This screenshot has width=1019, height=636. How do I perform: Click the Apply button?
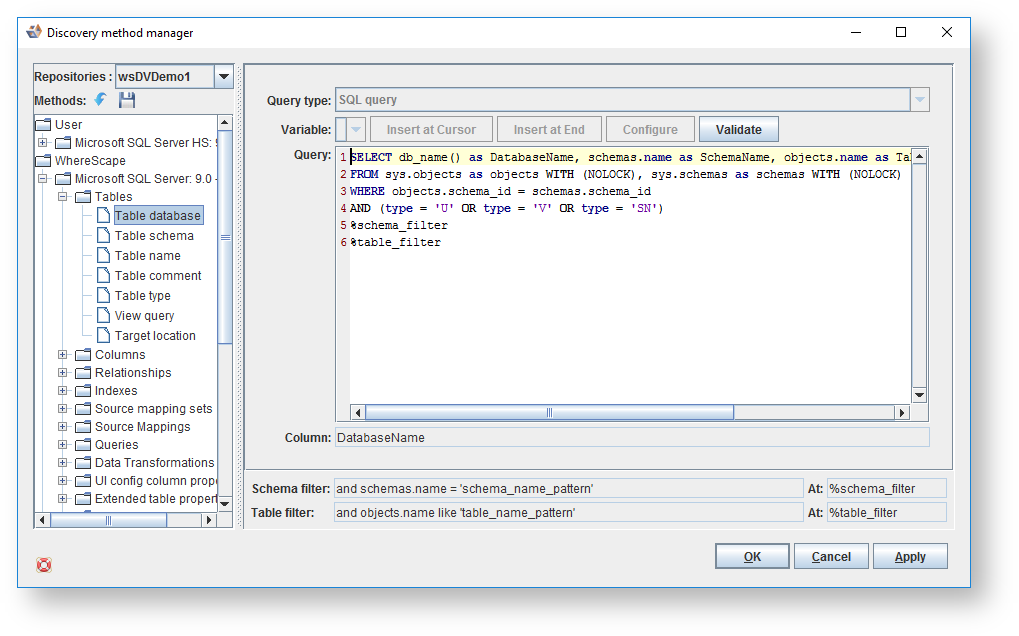pos(909,557)
